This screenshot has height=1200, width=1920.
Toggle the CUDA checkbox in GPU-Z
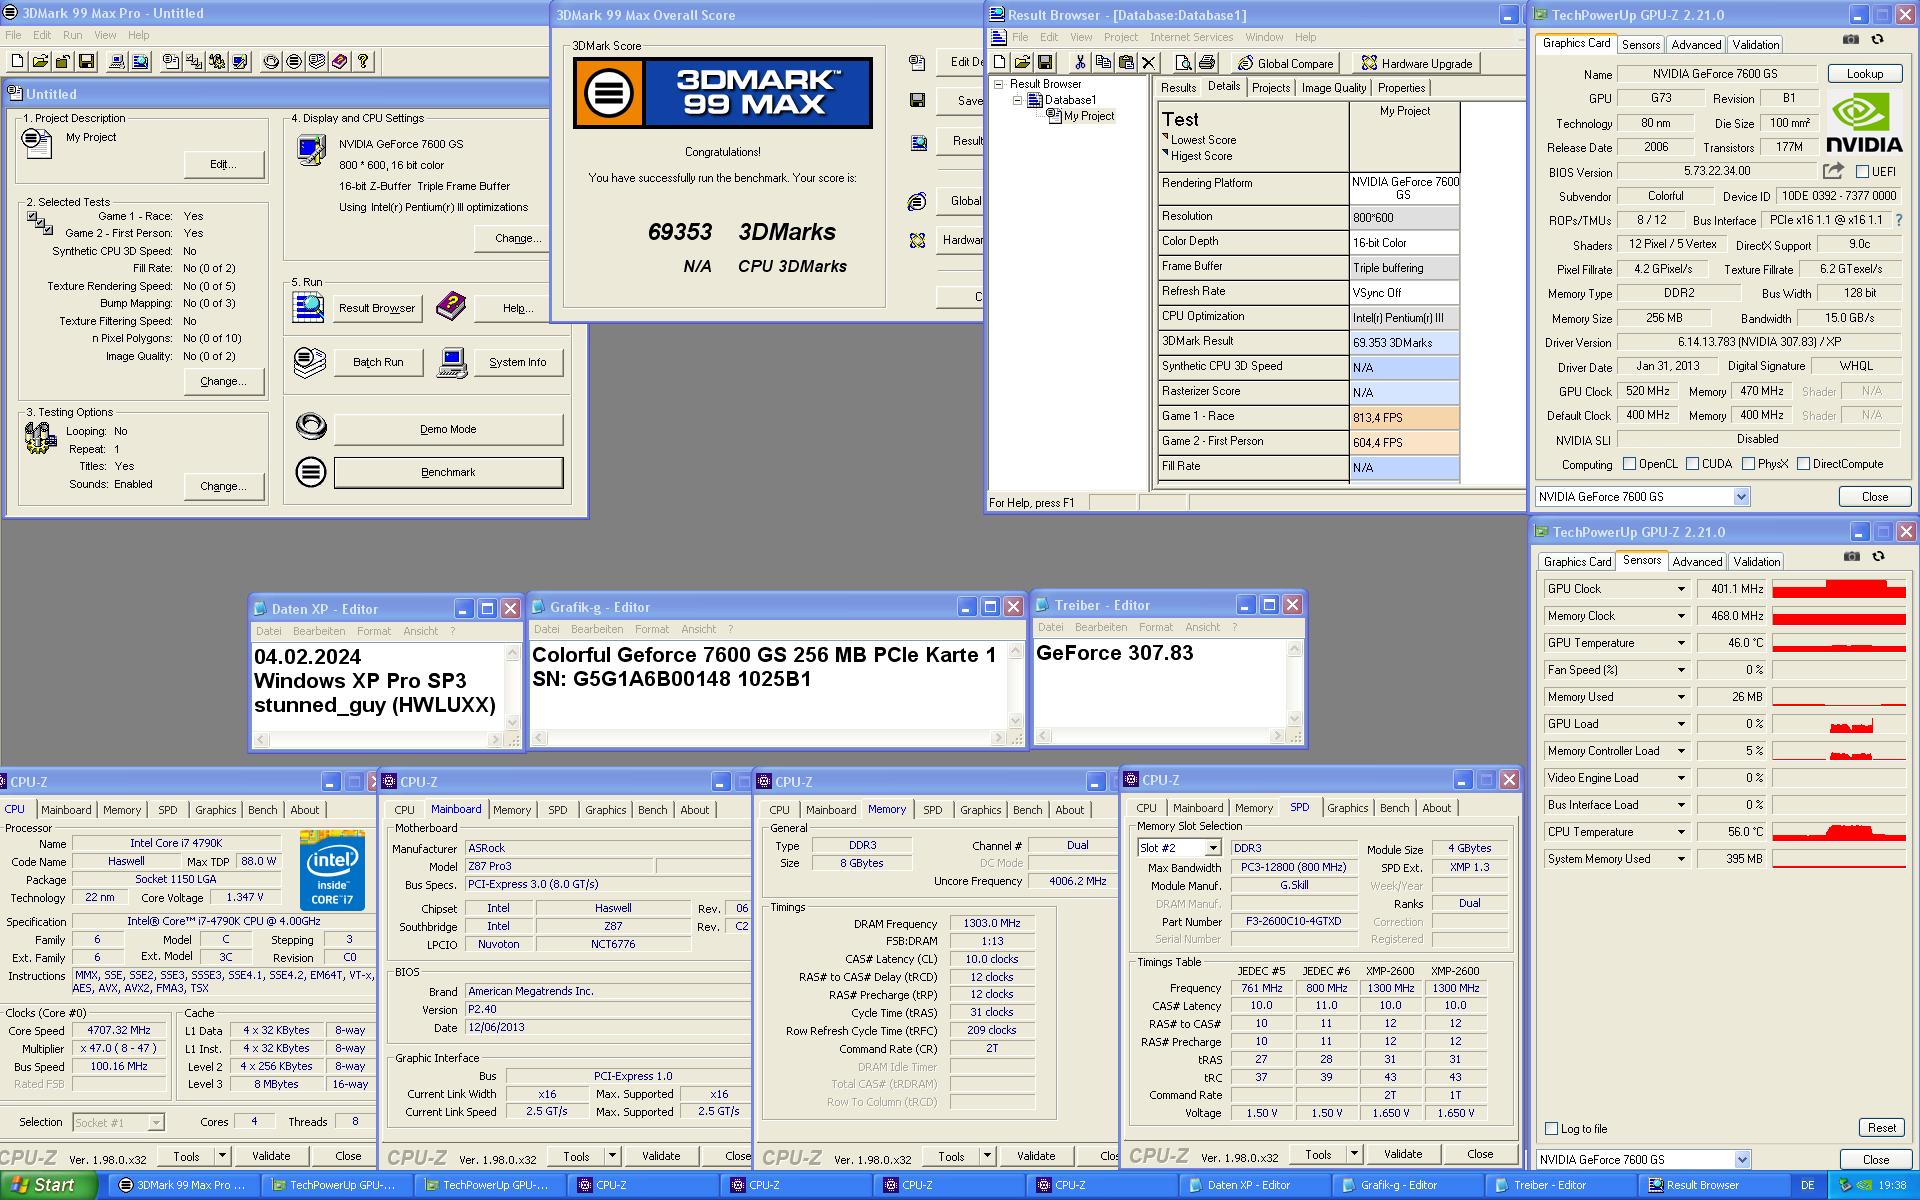1692,464
